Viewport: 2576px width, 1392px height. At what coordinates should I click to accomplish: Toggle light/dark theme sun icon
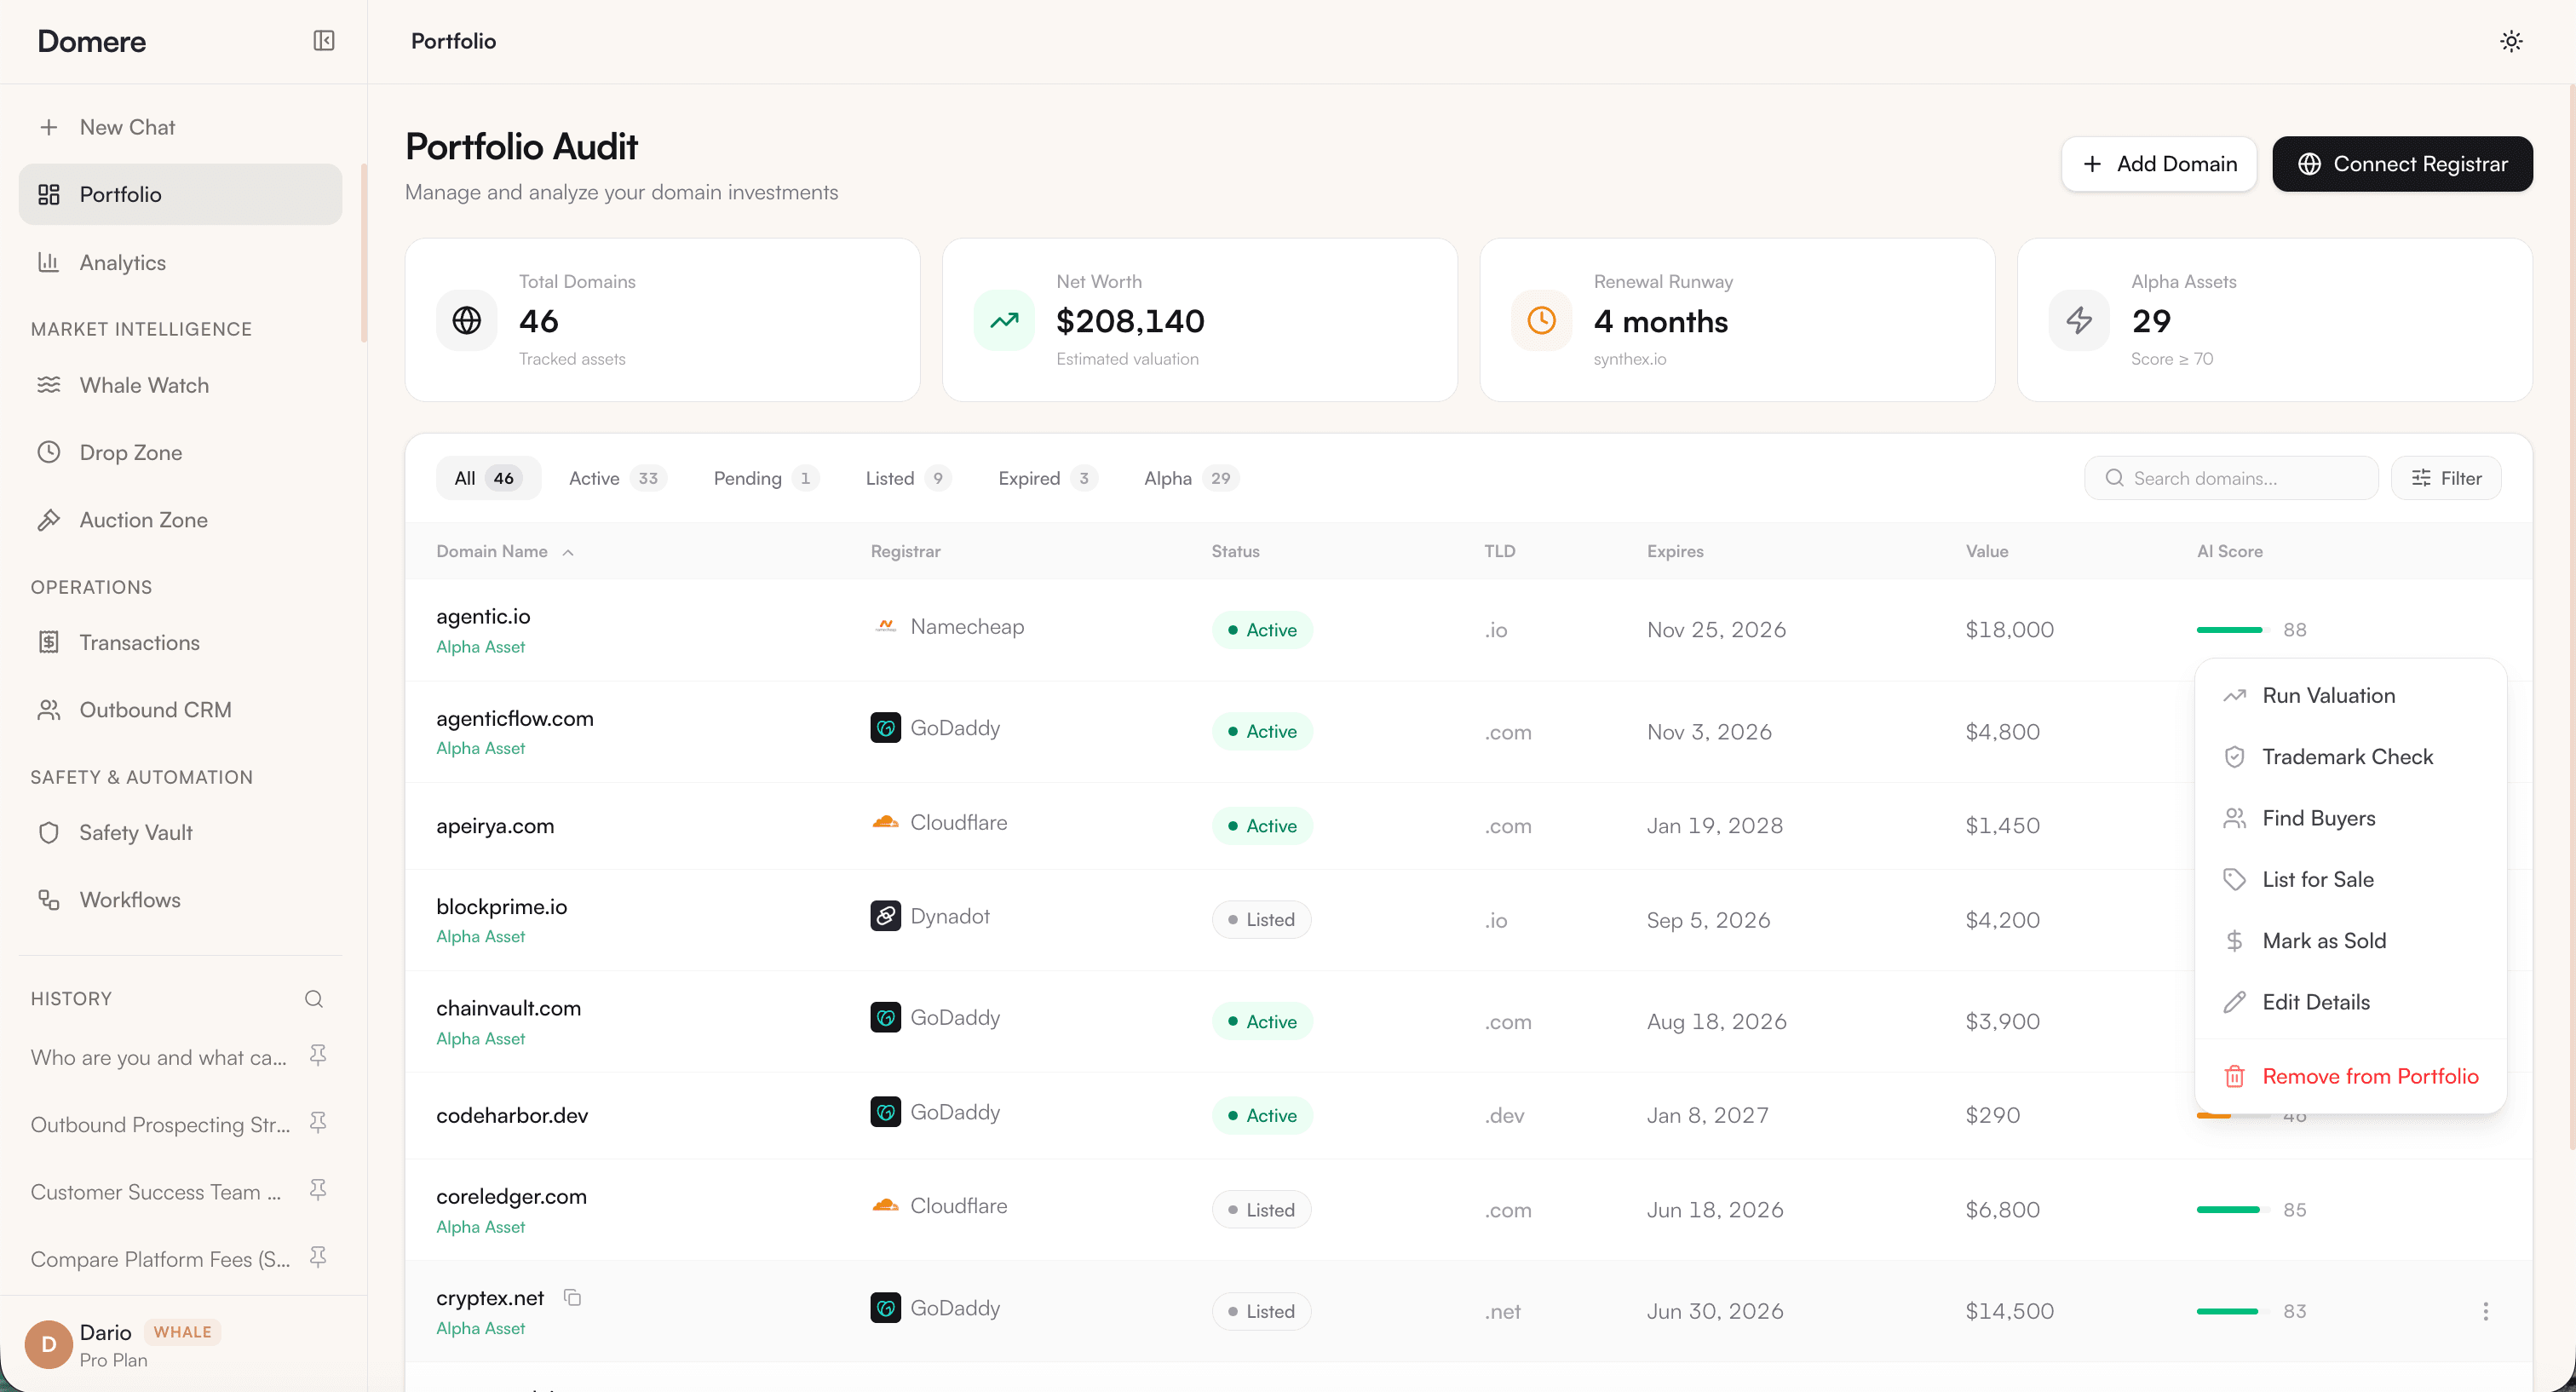[x=2510, y=41]
